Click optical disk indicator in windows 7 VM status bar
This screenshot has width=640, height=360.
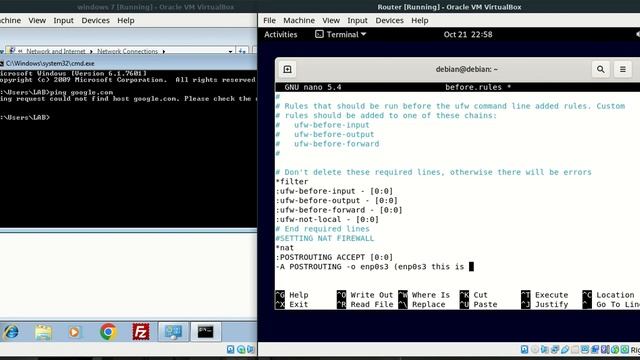click(x=241, y=349)
